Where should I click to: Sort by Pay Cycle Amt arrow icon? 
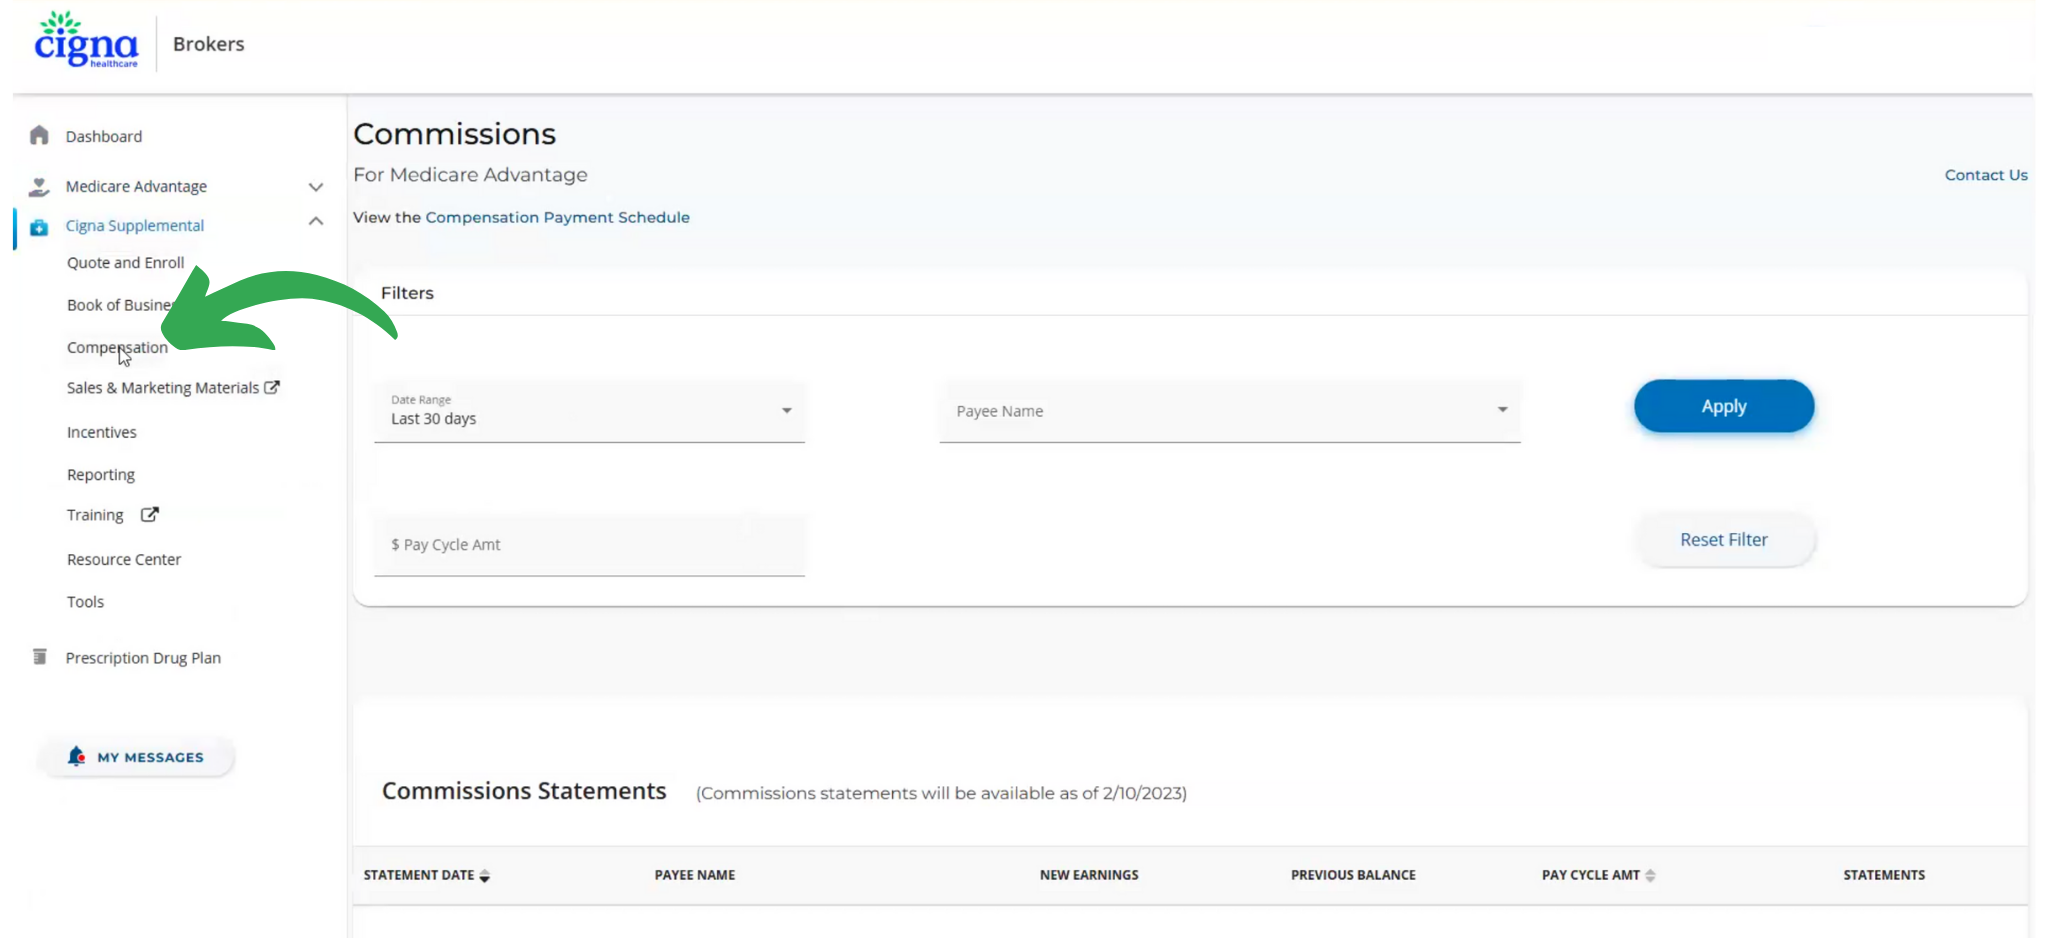pyautogui.click(x=1650, y=875)
